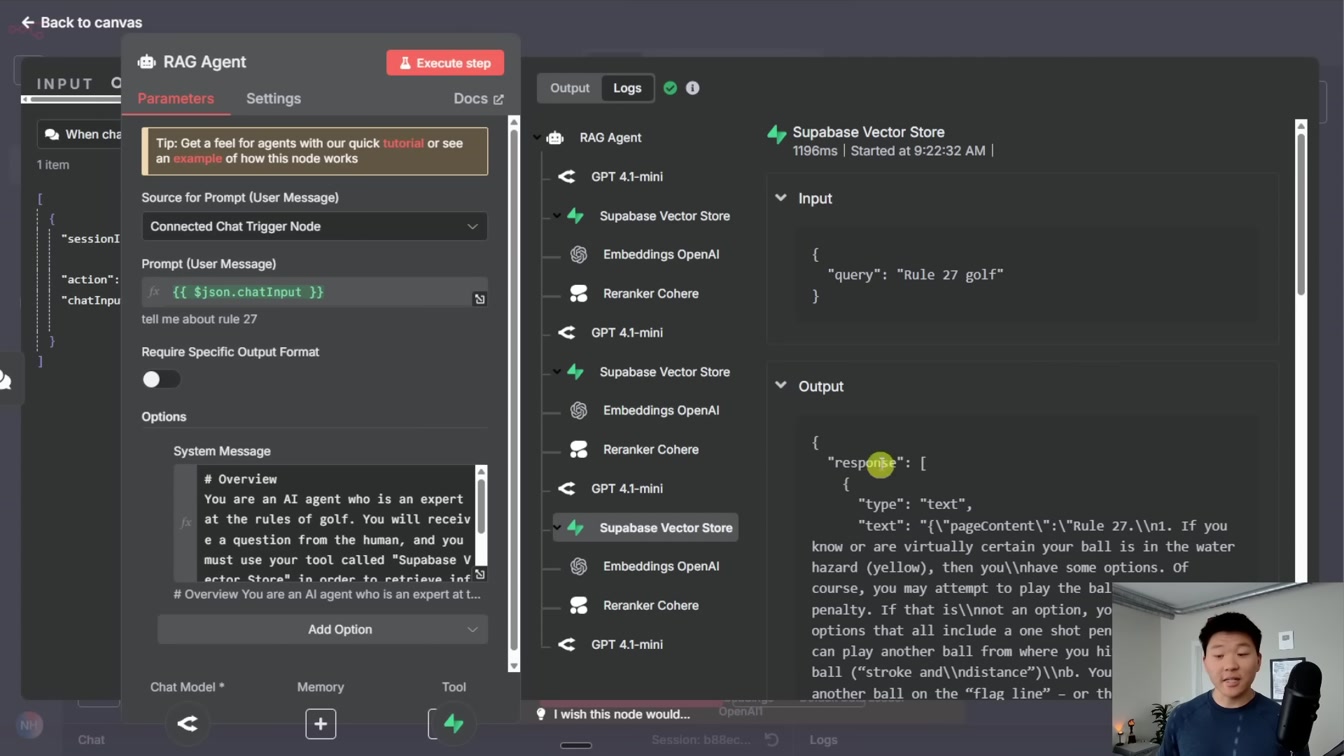Click the "1 item" input count text

(53, 165)
